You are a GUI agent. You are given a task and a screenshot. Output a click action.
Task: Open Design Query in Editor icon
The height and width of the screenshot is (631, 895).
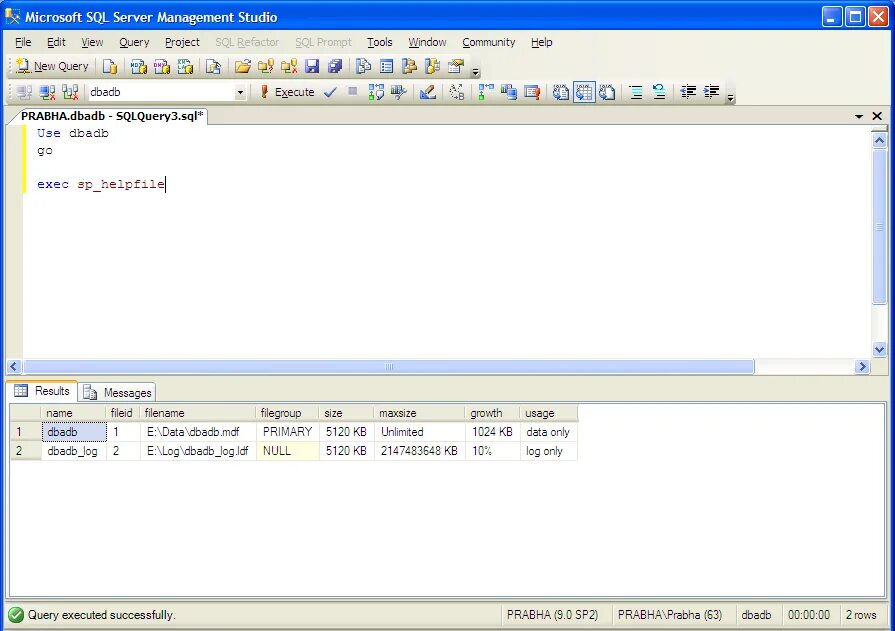point(428,92)
